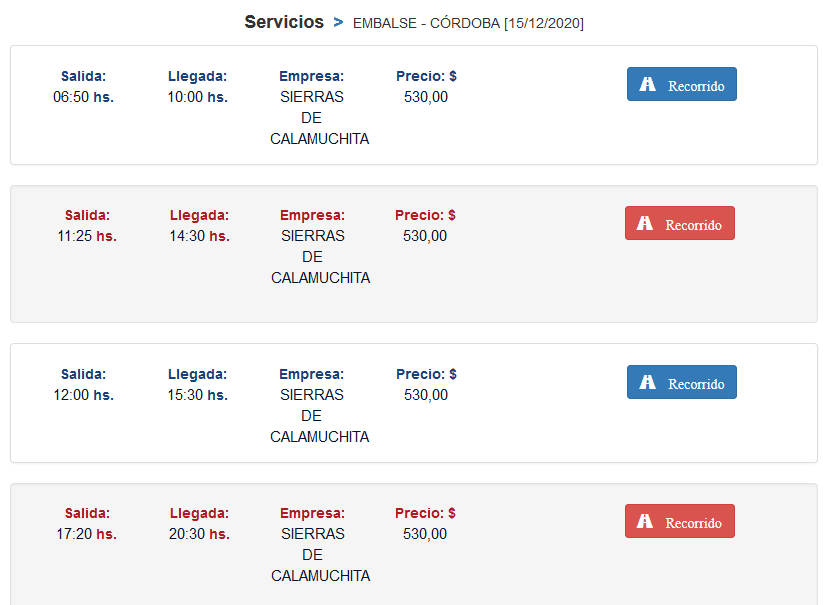
Task: Show Recorrido for the 11:25 departure
Action: point(680,224)
